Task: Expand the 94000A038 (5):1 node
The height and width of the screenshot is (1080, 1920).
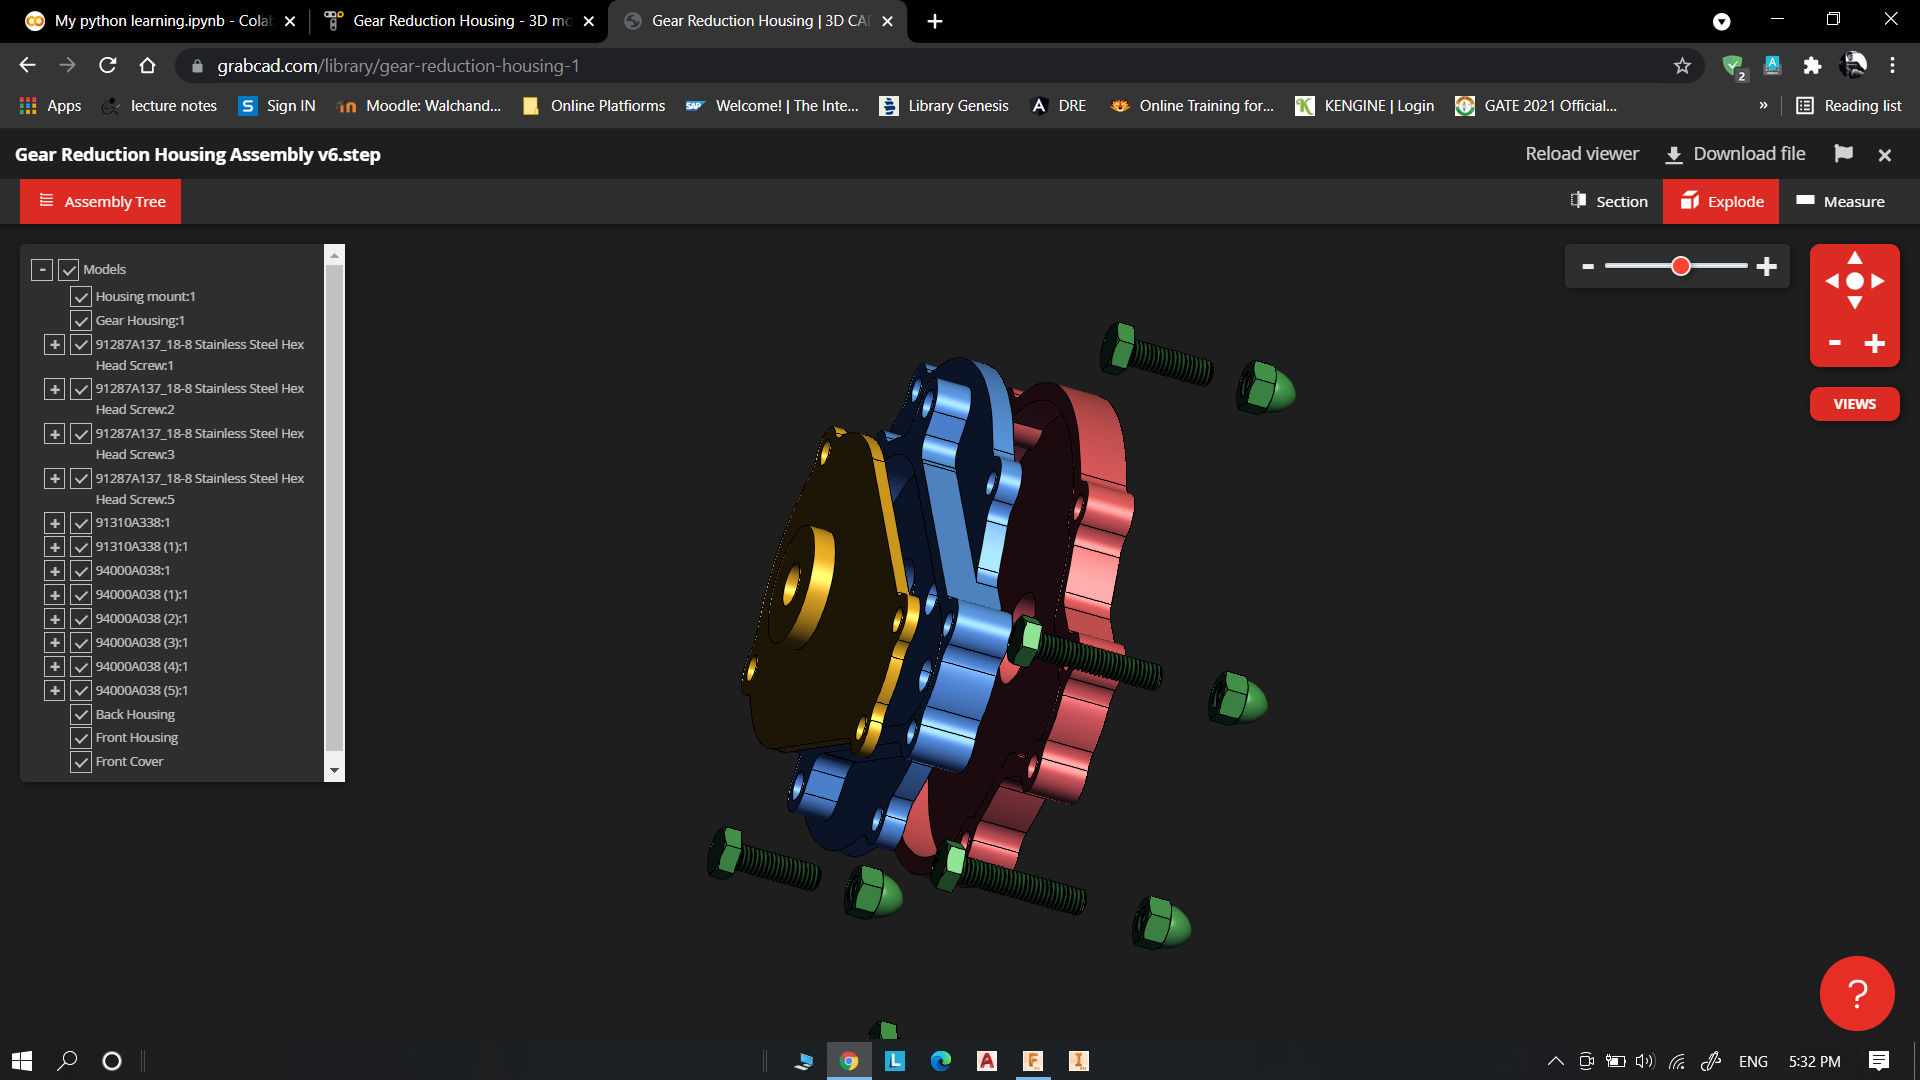Action: pos(55,691)
